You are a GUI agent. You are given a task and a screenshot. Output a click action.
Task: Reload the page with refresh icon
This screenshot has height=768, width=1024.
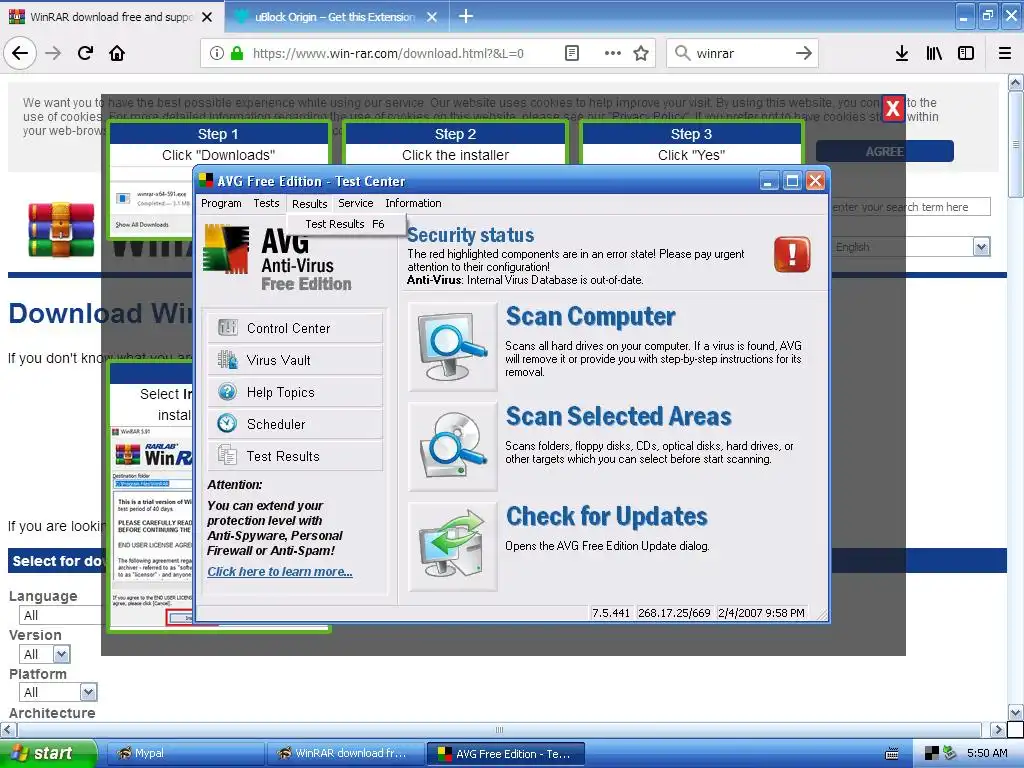[x=85, y=53]
